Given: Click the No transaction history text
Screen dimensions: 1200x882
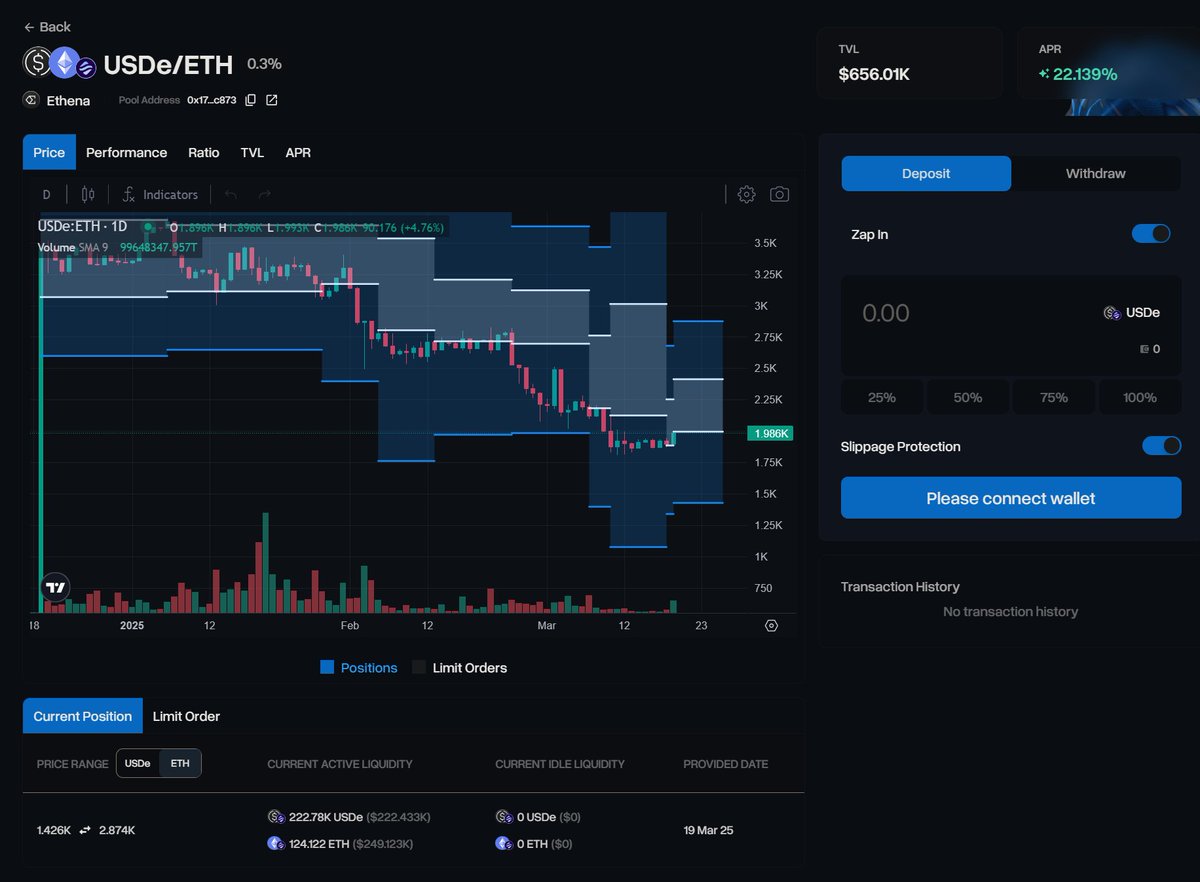Looking at the screenshot, I should tap(1011, 611).
